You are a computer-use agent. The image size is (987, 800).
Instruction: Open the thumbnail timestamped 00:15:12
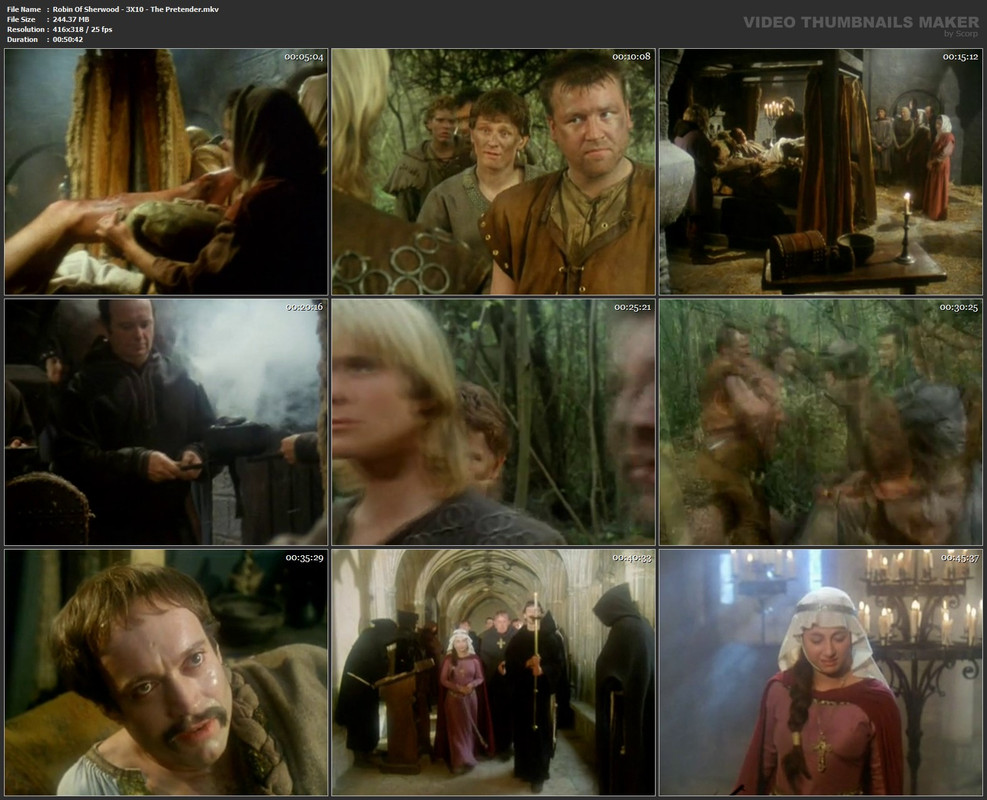[x=821, y=172]
